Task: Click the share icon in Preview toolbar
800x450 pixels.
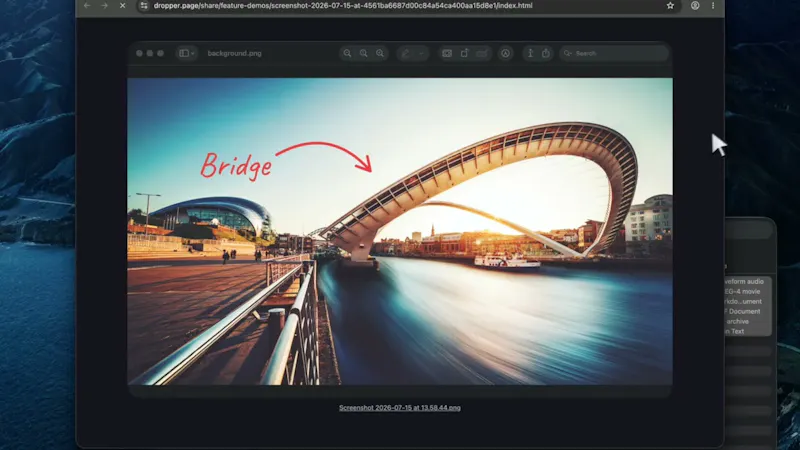Action: click(546, 53)
